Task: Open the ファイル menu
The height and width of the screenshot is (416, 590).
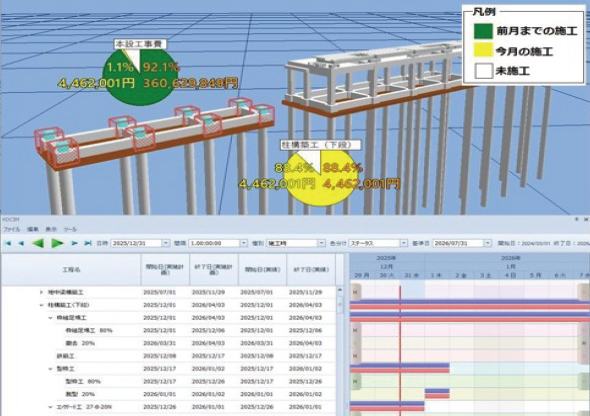Action: (x=11, y=229)
